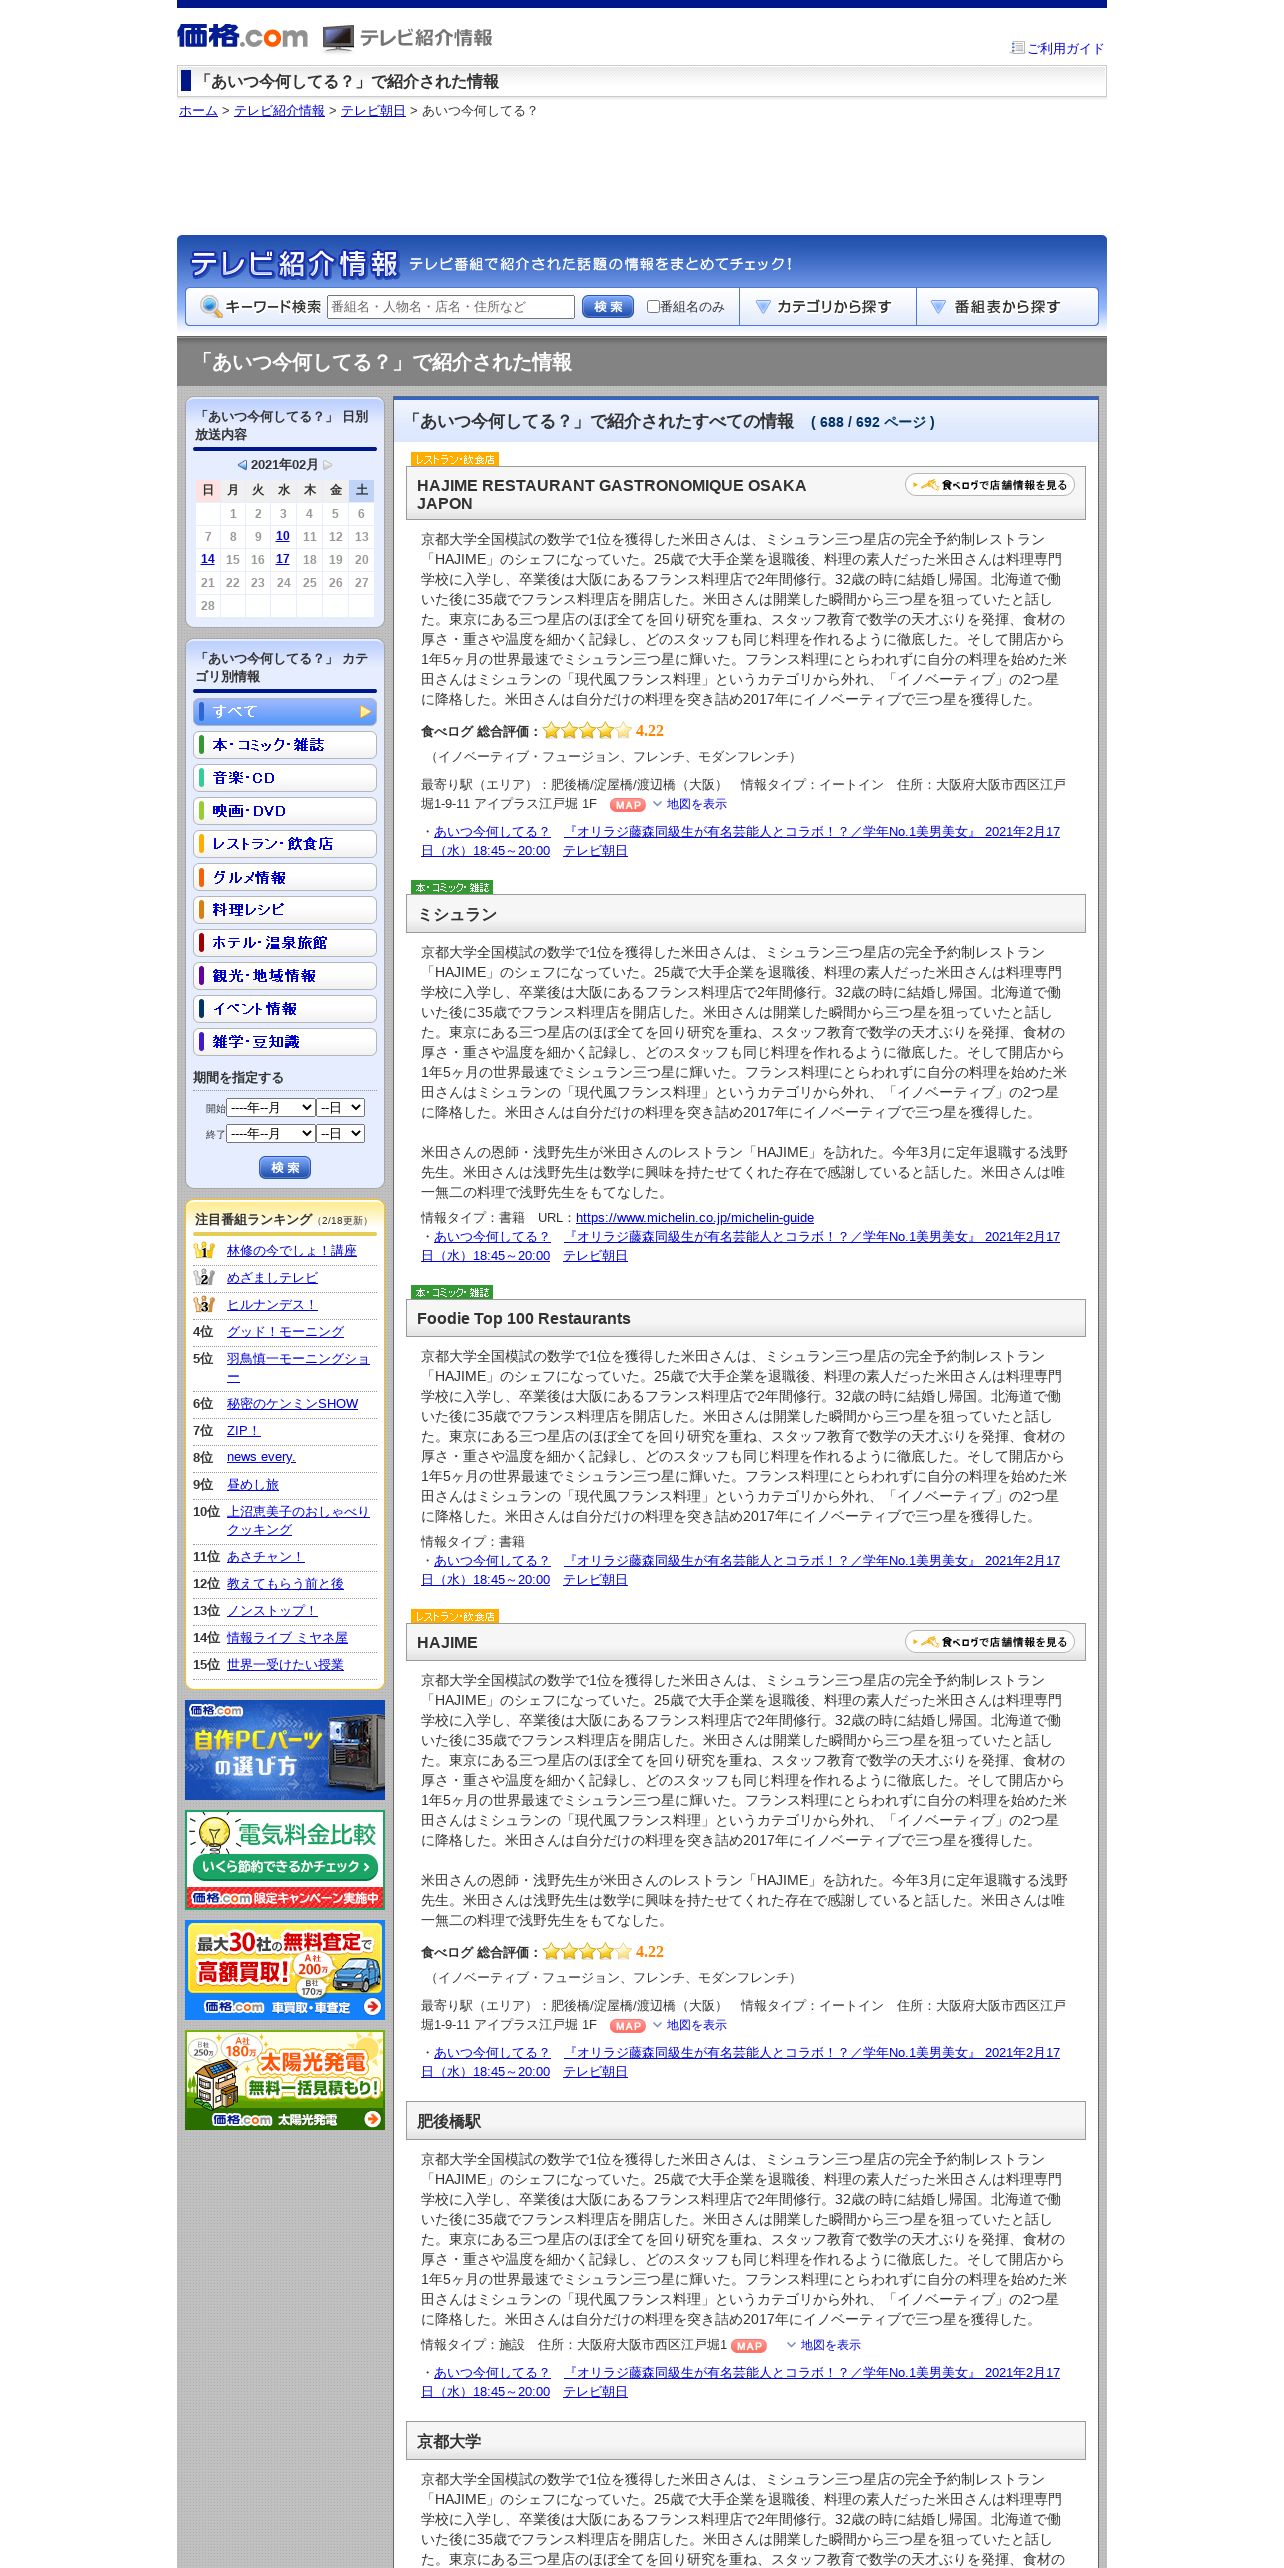Open 林修の今でしょ！講座 ranking link
This screenshot has width=1284, height=2568.
point(291,1251)
